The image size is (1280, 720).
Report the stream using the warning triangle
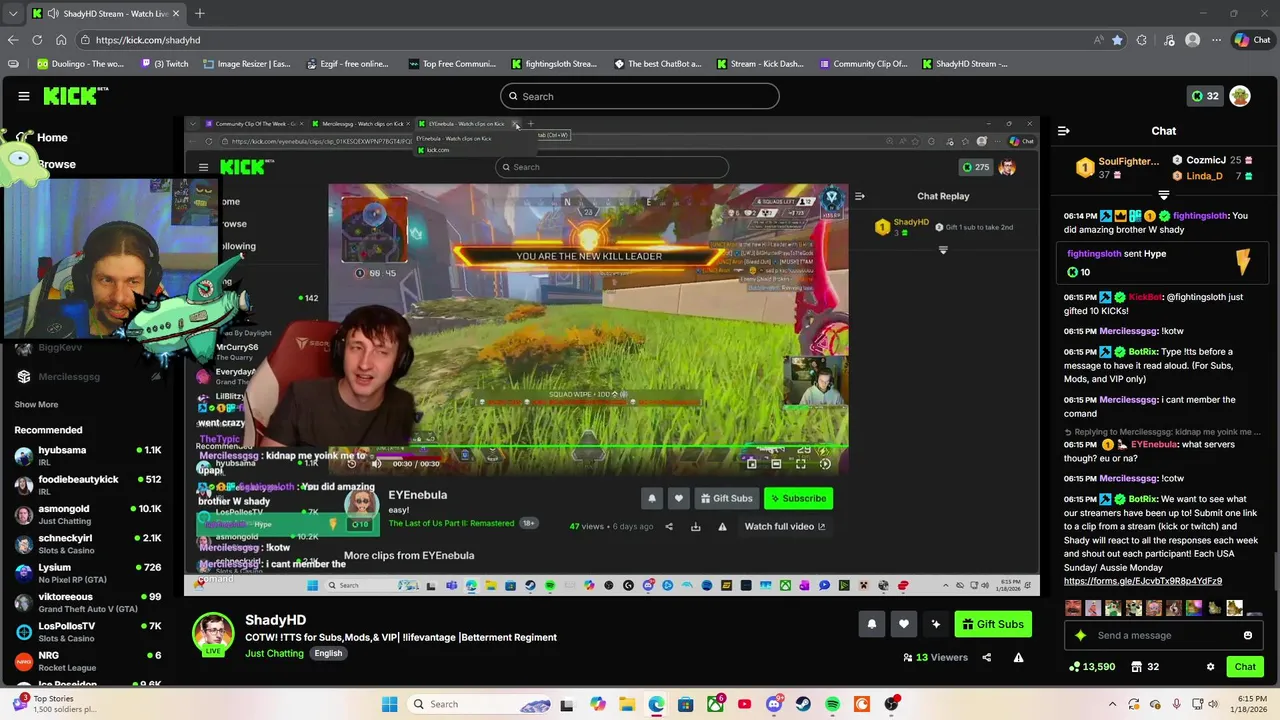(1018, 657)
